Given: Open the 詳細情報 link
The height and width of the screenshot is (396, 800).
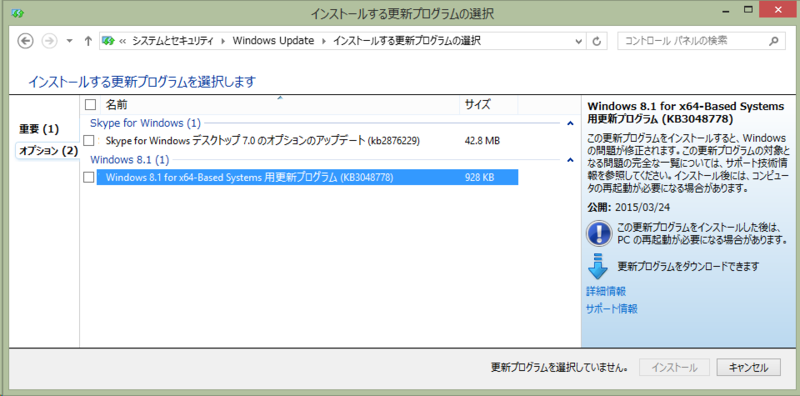Looking at the screenshot, I should tap(606, 291).
